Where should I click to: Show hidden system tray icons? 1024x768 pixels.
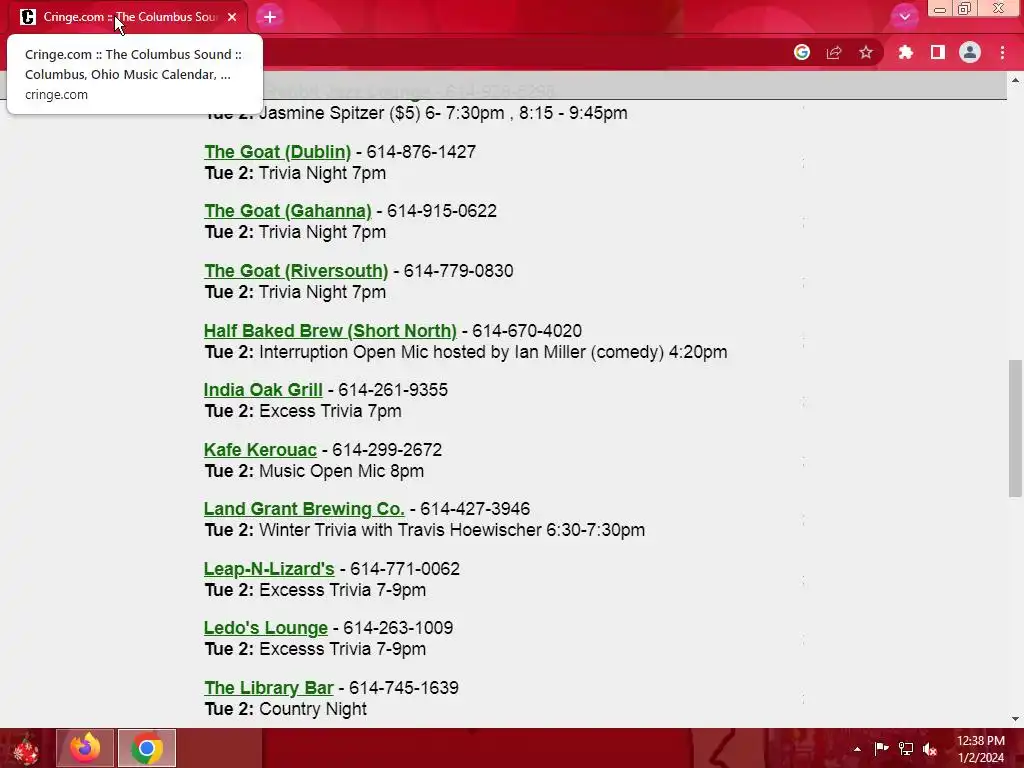(857, 749)
